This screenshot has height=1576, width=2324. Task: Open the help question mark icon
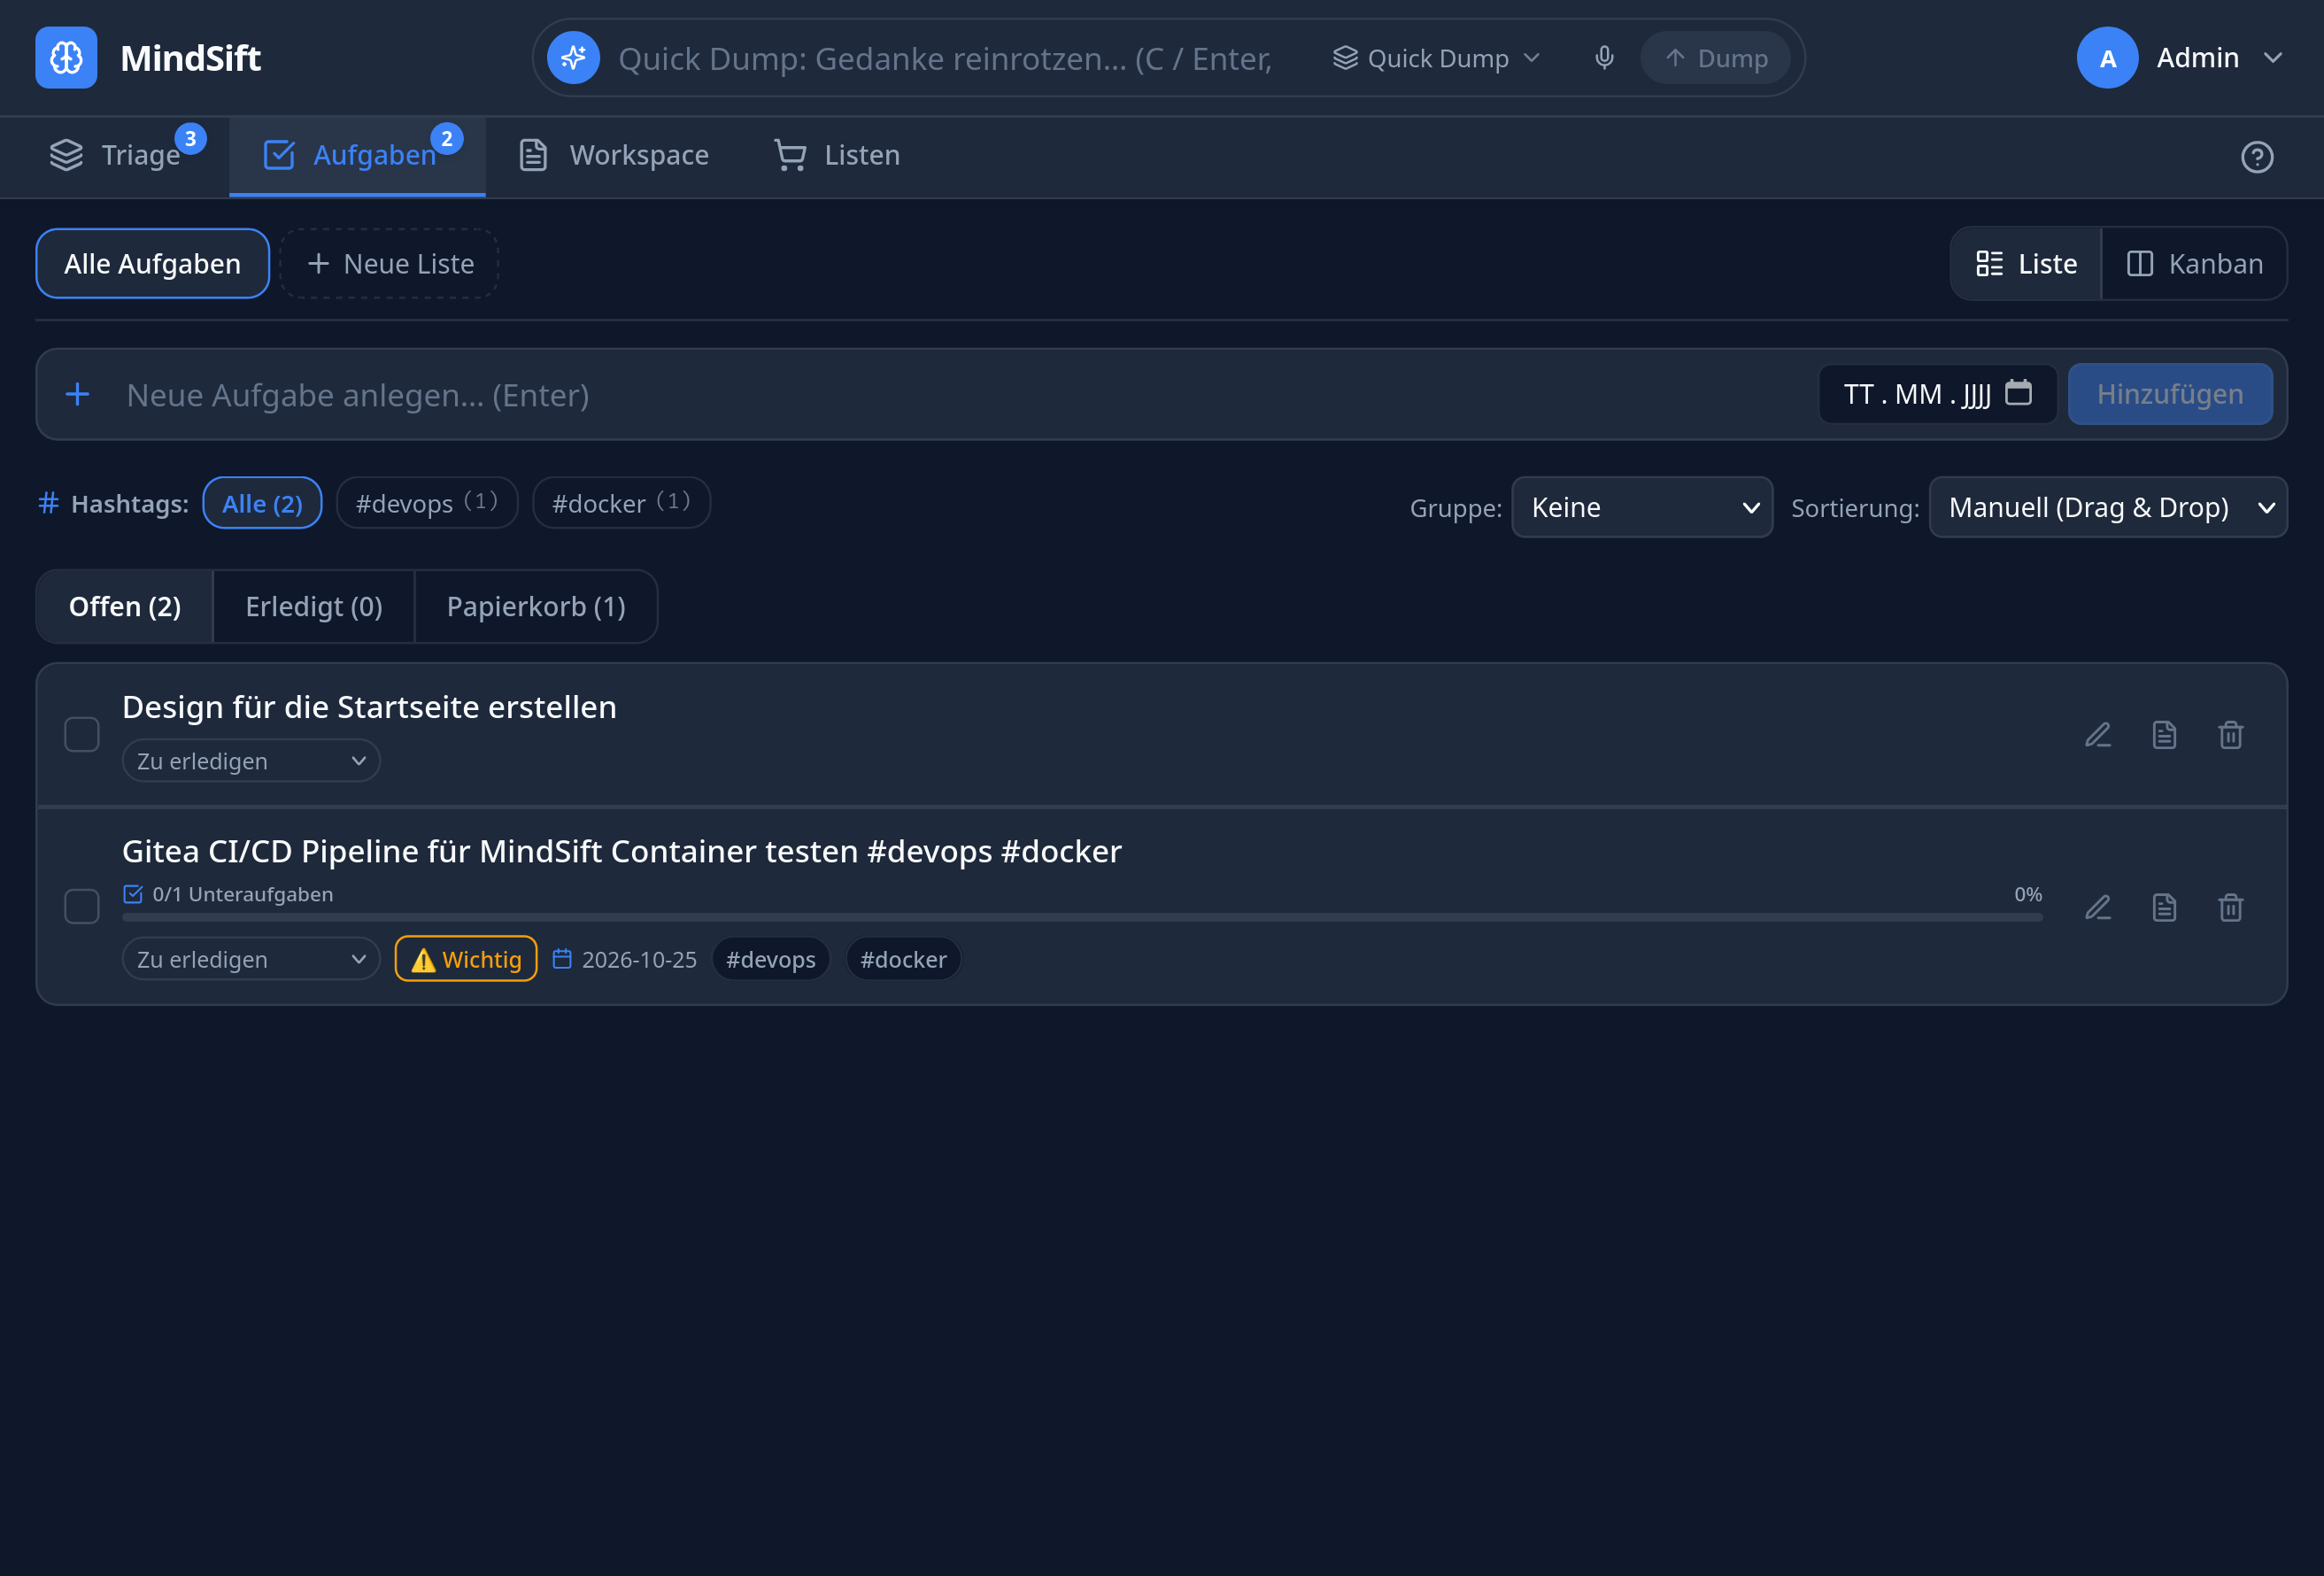(x=2256, y=157)
